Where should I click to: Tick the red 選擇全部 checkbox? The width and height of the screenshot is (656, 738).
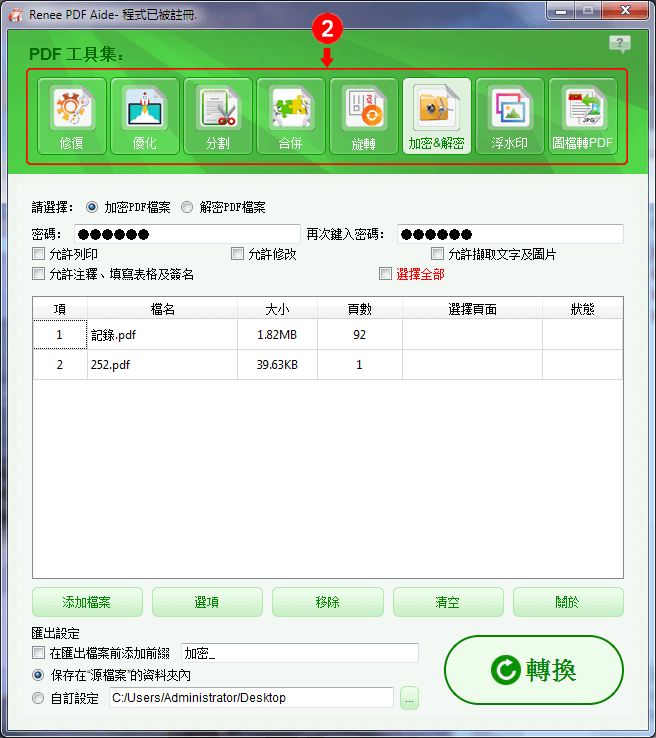pos(385,274)
